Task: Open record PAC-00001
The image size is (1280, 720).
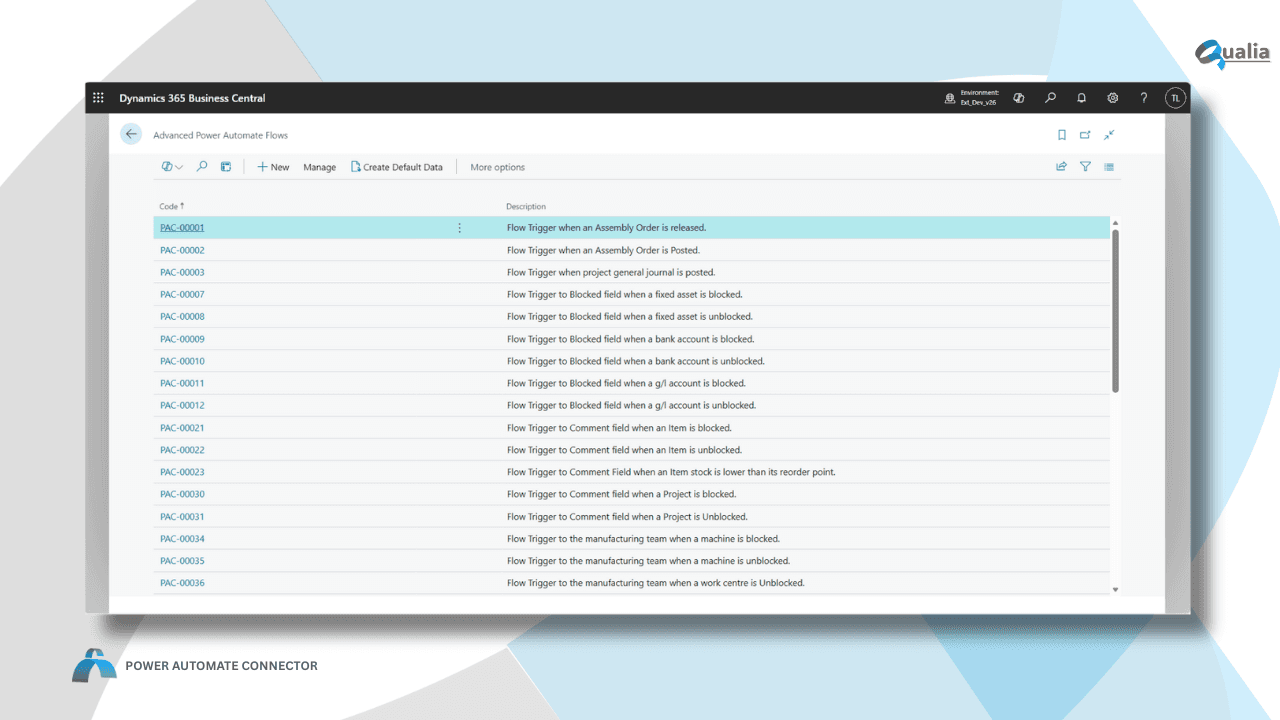Action: coord(182,228)
